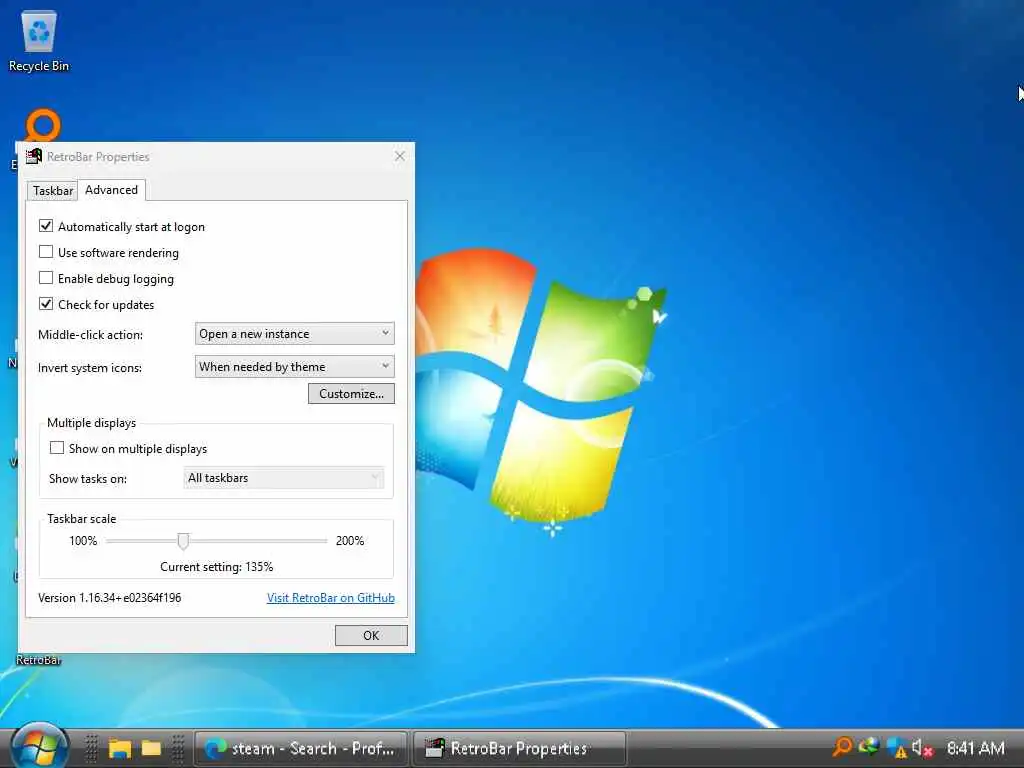Image resolution: width=1024 pixels, height=768 pixels.
Task: Click the orange magnifier tray icon
Action: pyautogui.click(x=842, y=747)
